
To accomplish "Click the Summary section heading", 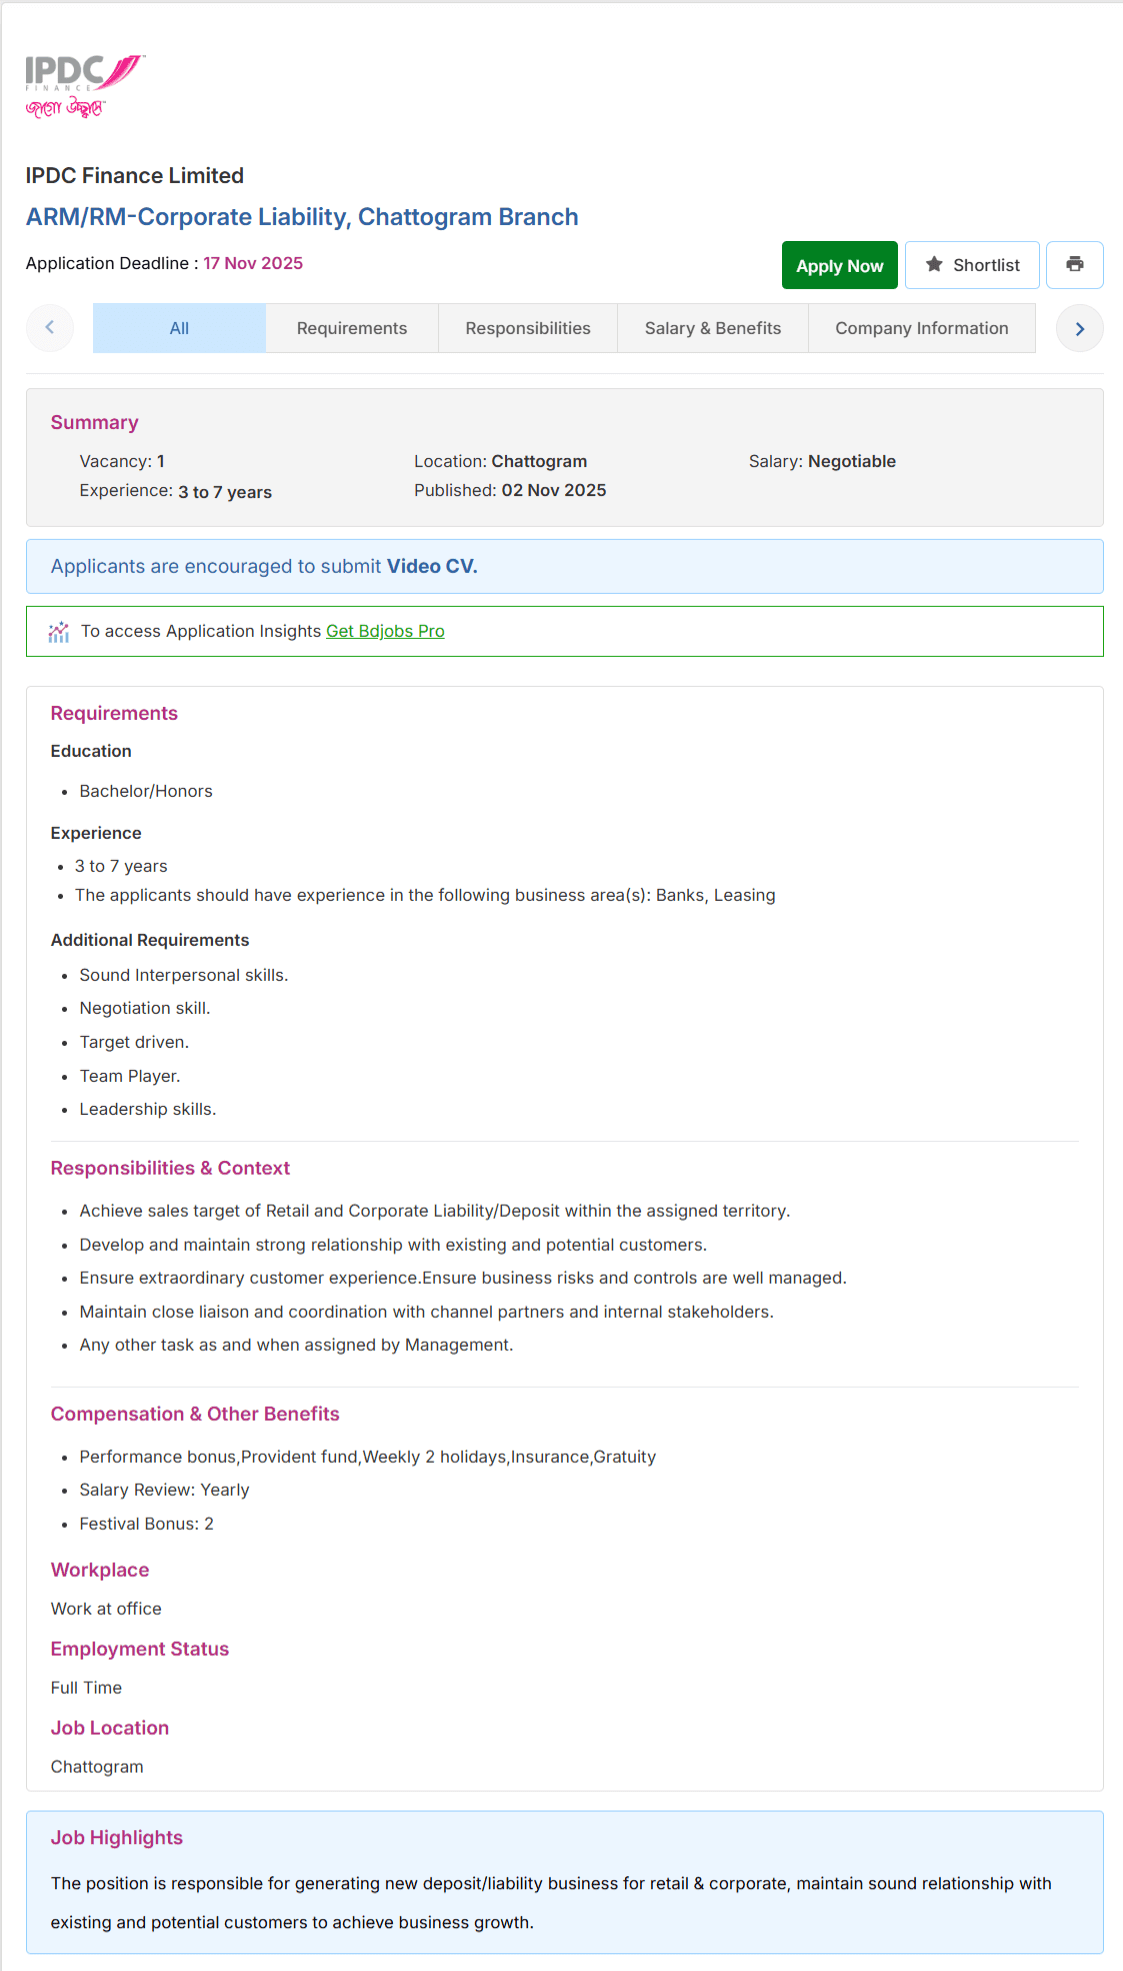I will 95,423.
